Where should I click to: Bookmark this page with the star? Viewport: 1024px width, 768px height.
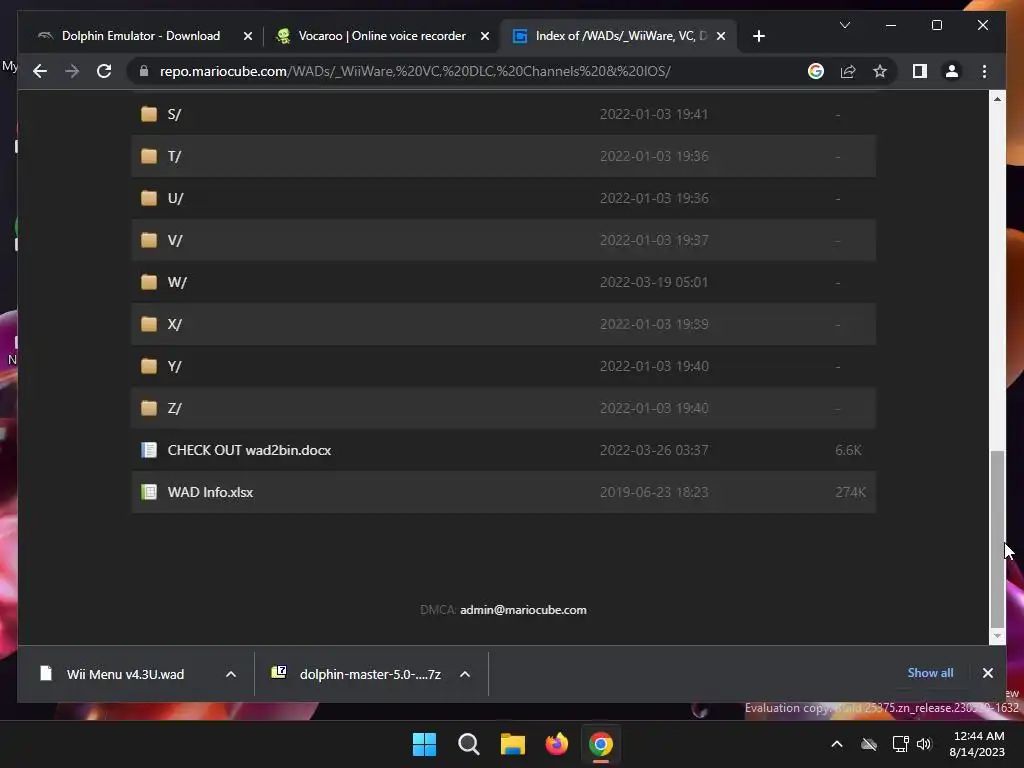pyautogui.click(x=880, y=71)
